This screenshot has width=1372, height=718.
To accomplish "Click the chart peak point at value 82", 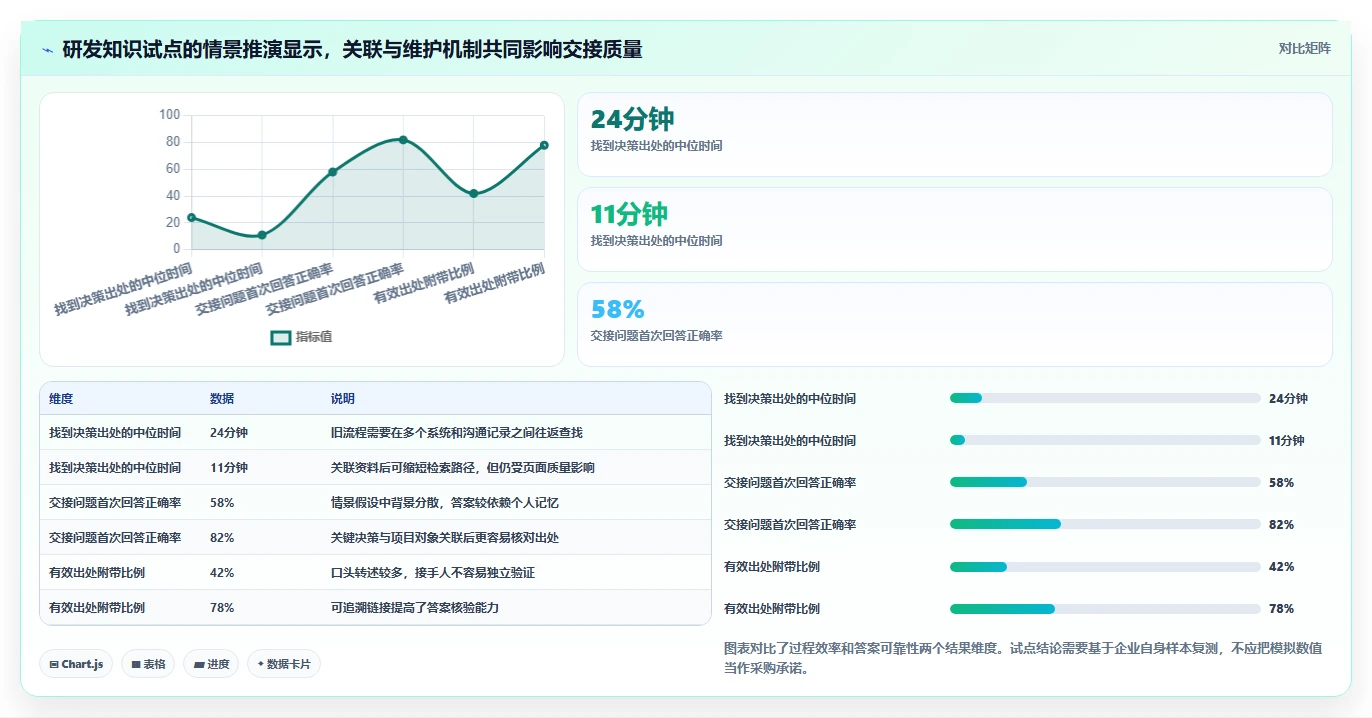I will 403,140.
